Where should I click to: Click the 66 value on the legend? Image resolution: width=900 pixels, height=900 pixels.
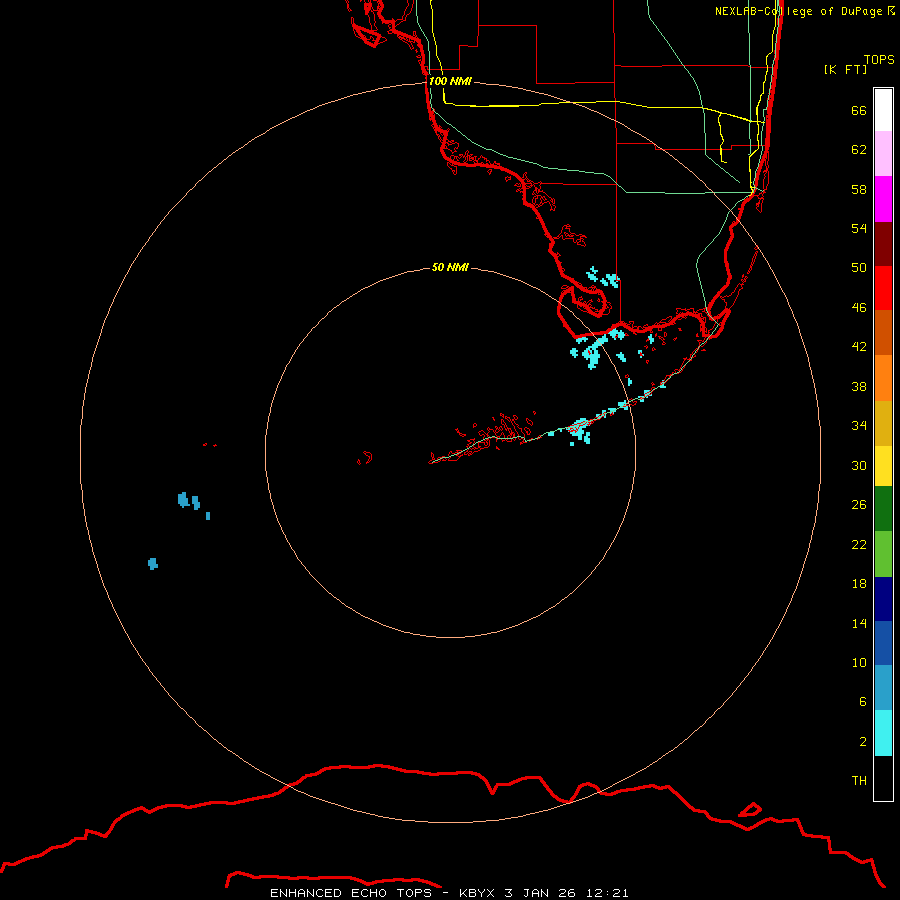pyautogui.click(x=859, y=110)
